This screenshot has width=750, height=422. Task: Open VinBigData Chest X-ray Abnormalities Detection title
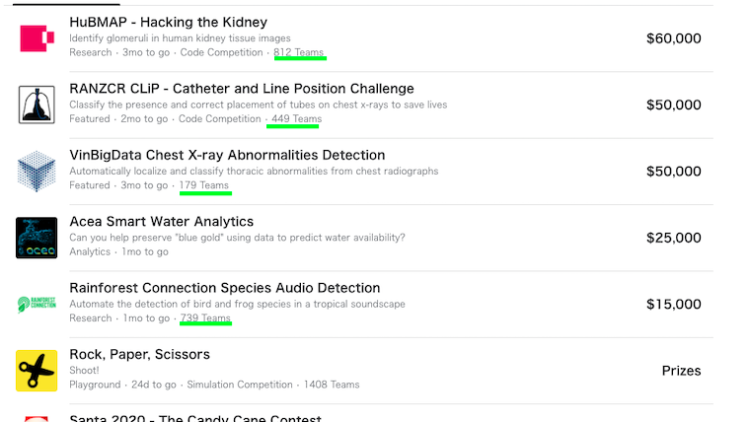pos(227,155)
